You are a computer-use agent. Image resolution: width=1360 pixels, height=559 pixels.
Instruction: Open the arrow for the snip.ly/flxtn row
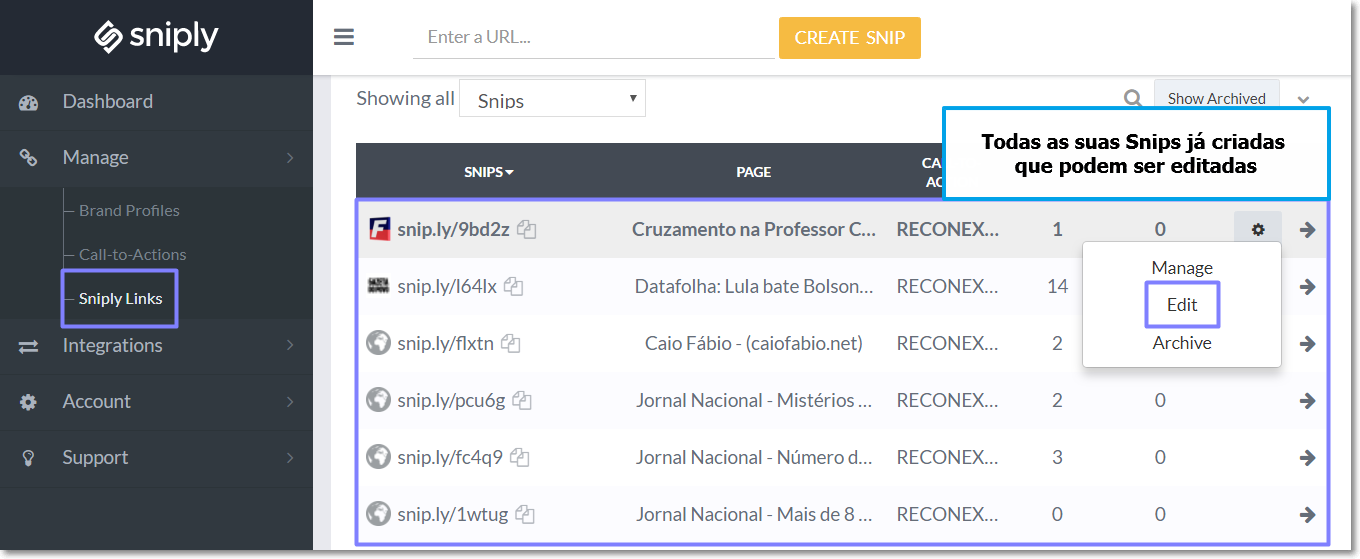pos(1307,344)
